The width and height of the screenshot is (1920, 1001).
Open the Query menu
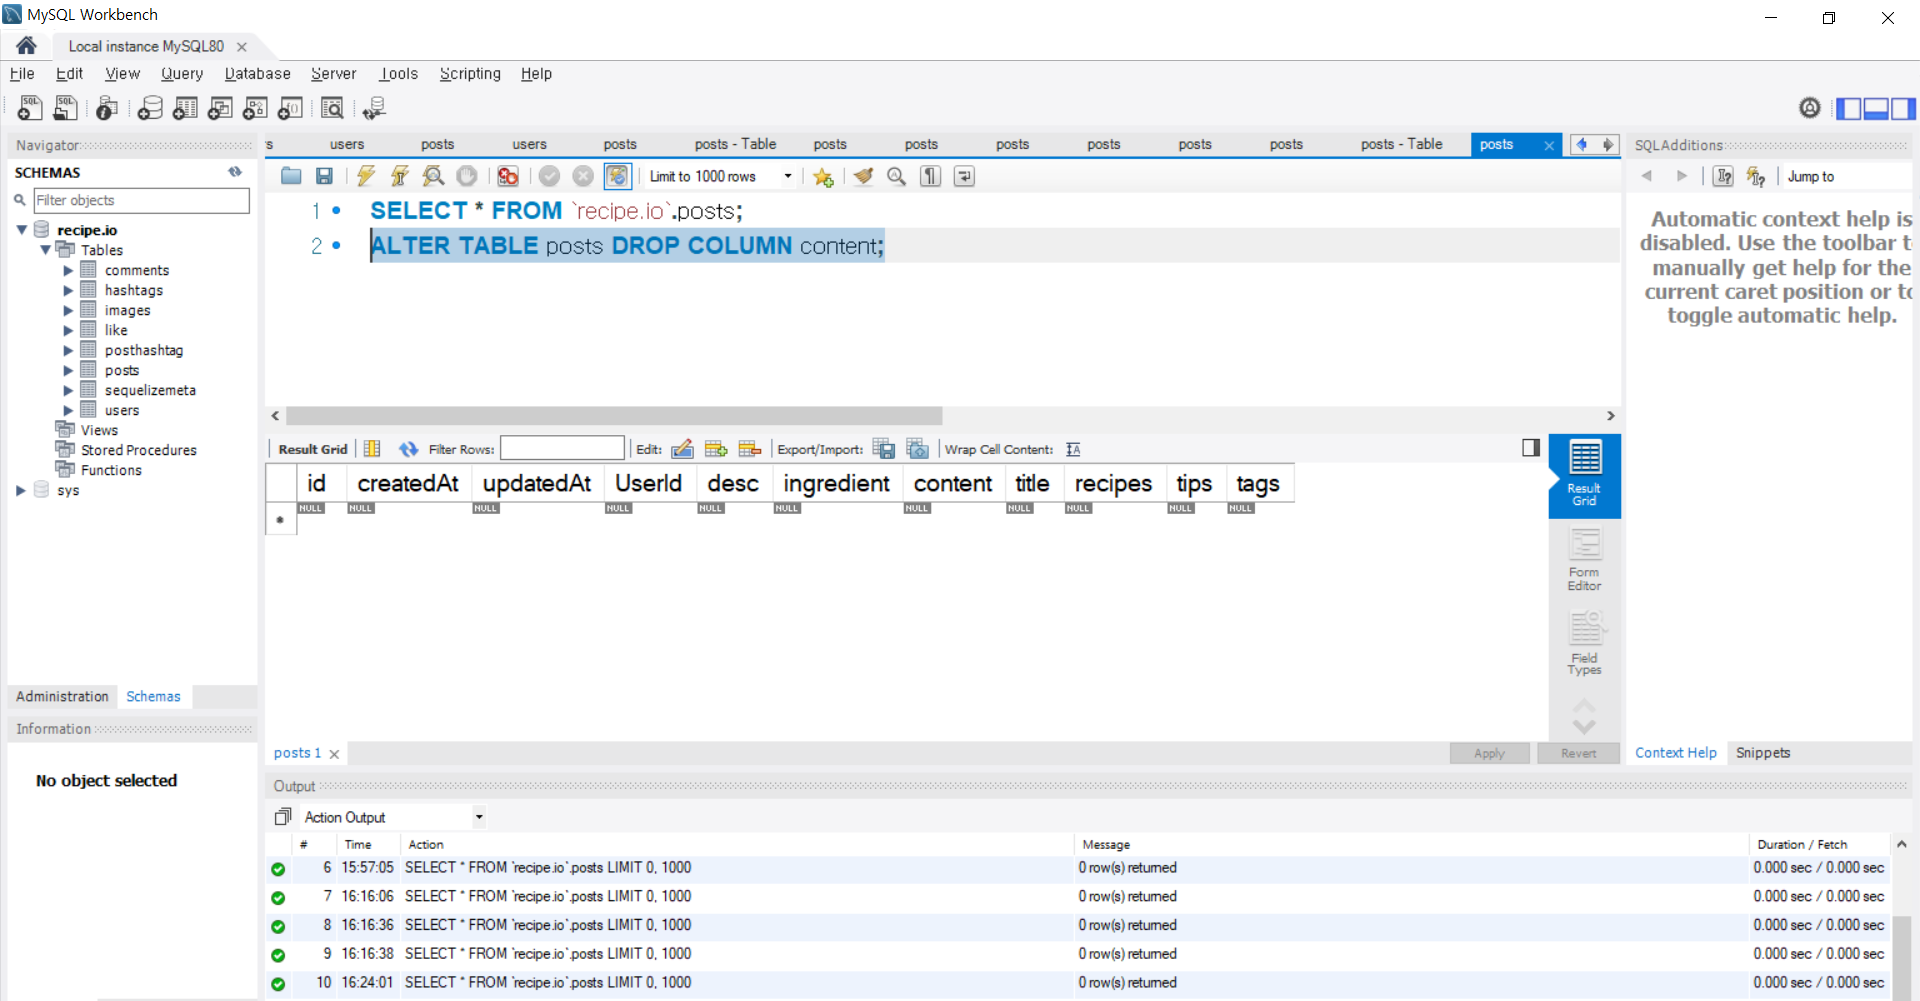click(182, 73)
